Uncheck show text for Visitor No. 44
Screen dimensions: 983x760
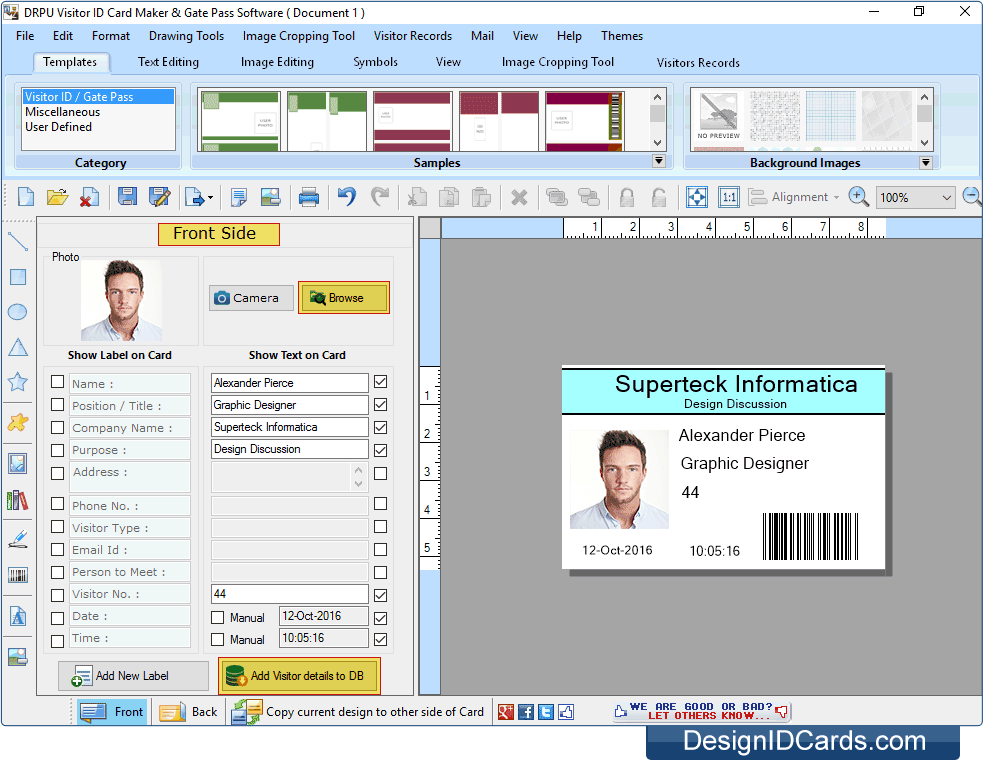(380, 595)
